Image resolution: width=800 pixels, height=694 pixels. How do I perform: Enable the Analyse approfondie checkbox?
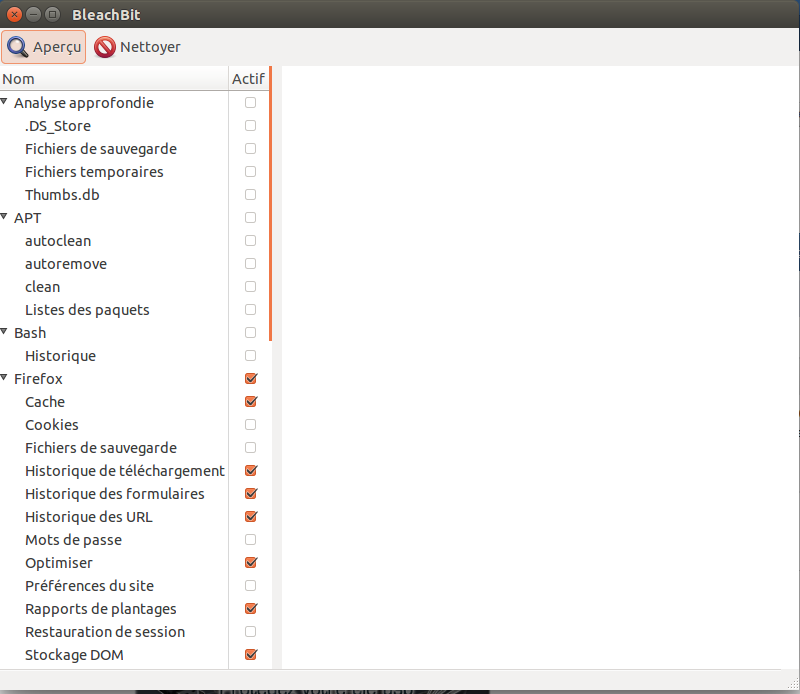(250, 103)
